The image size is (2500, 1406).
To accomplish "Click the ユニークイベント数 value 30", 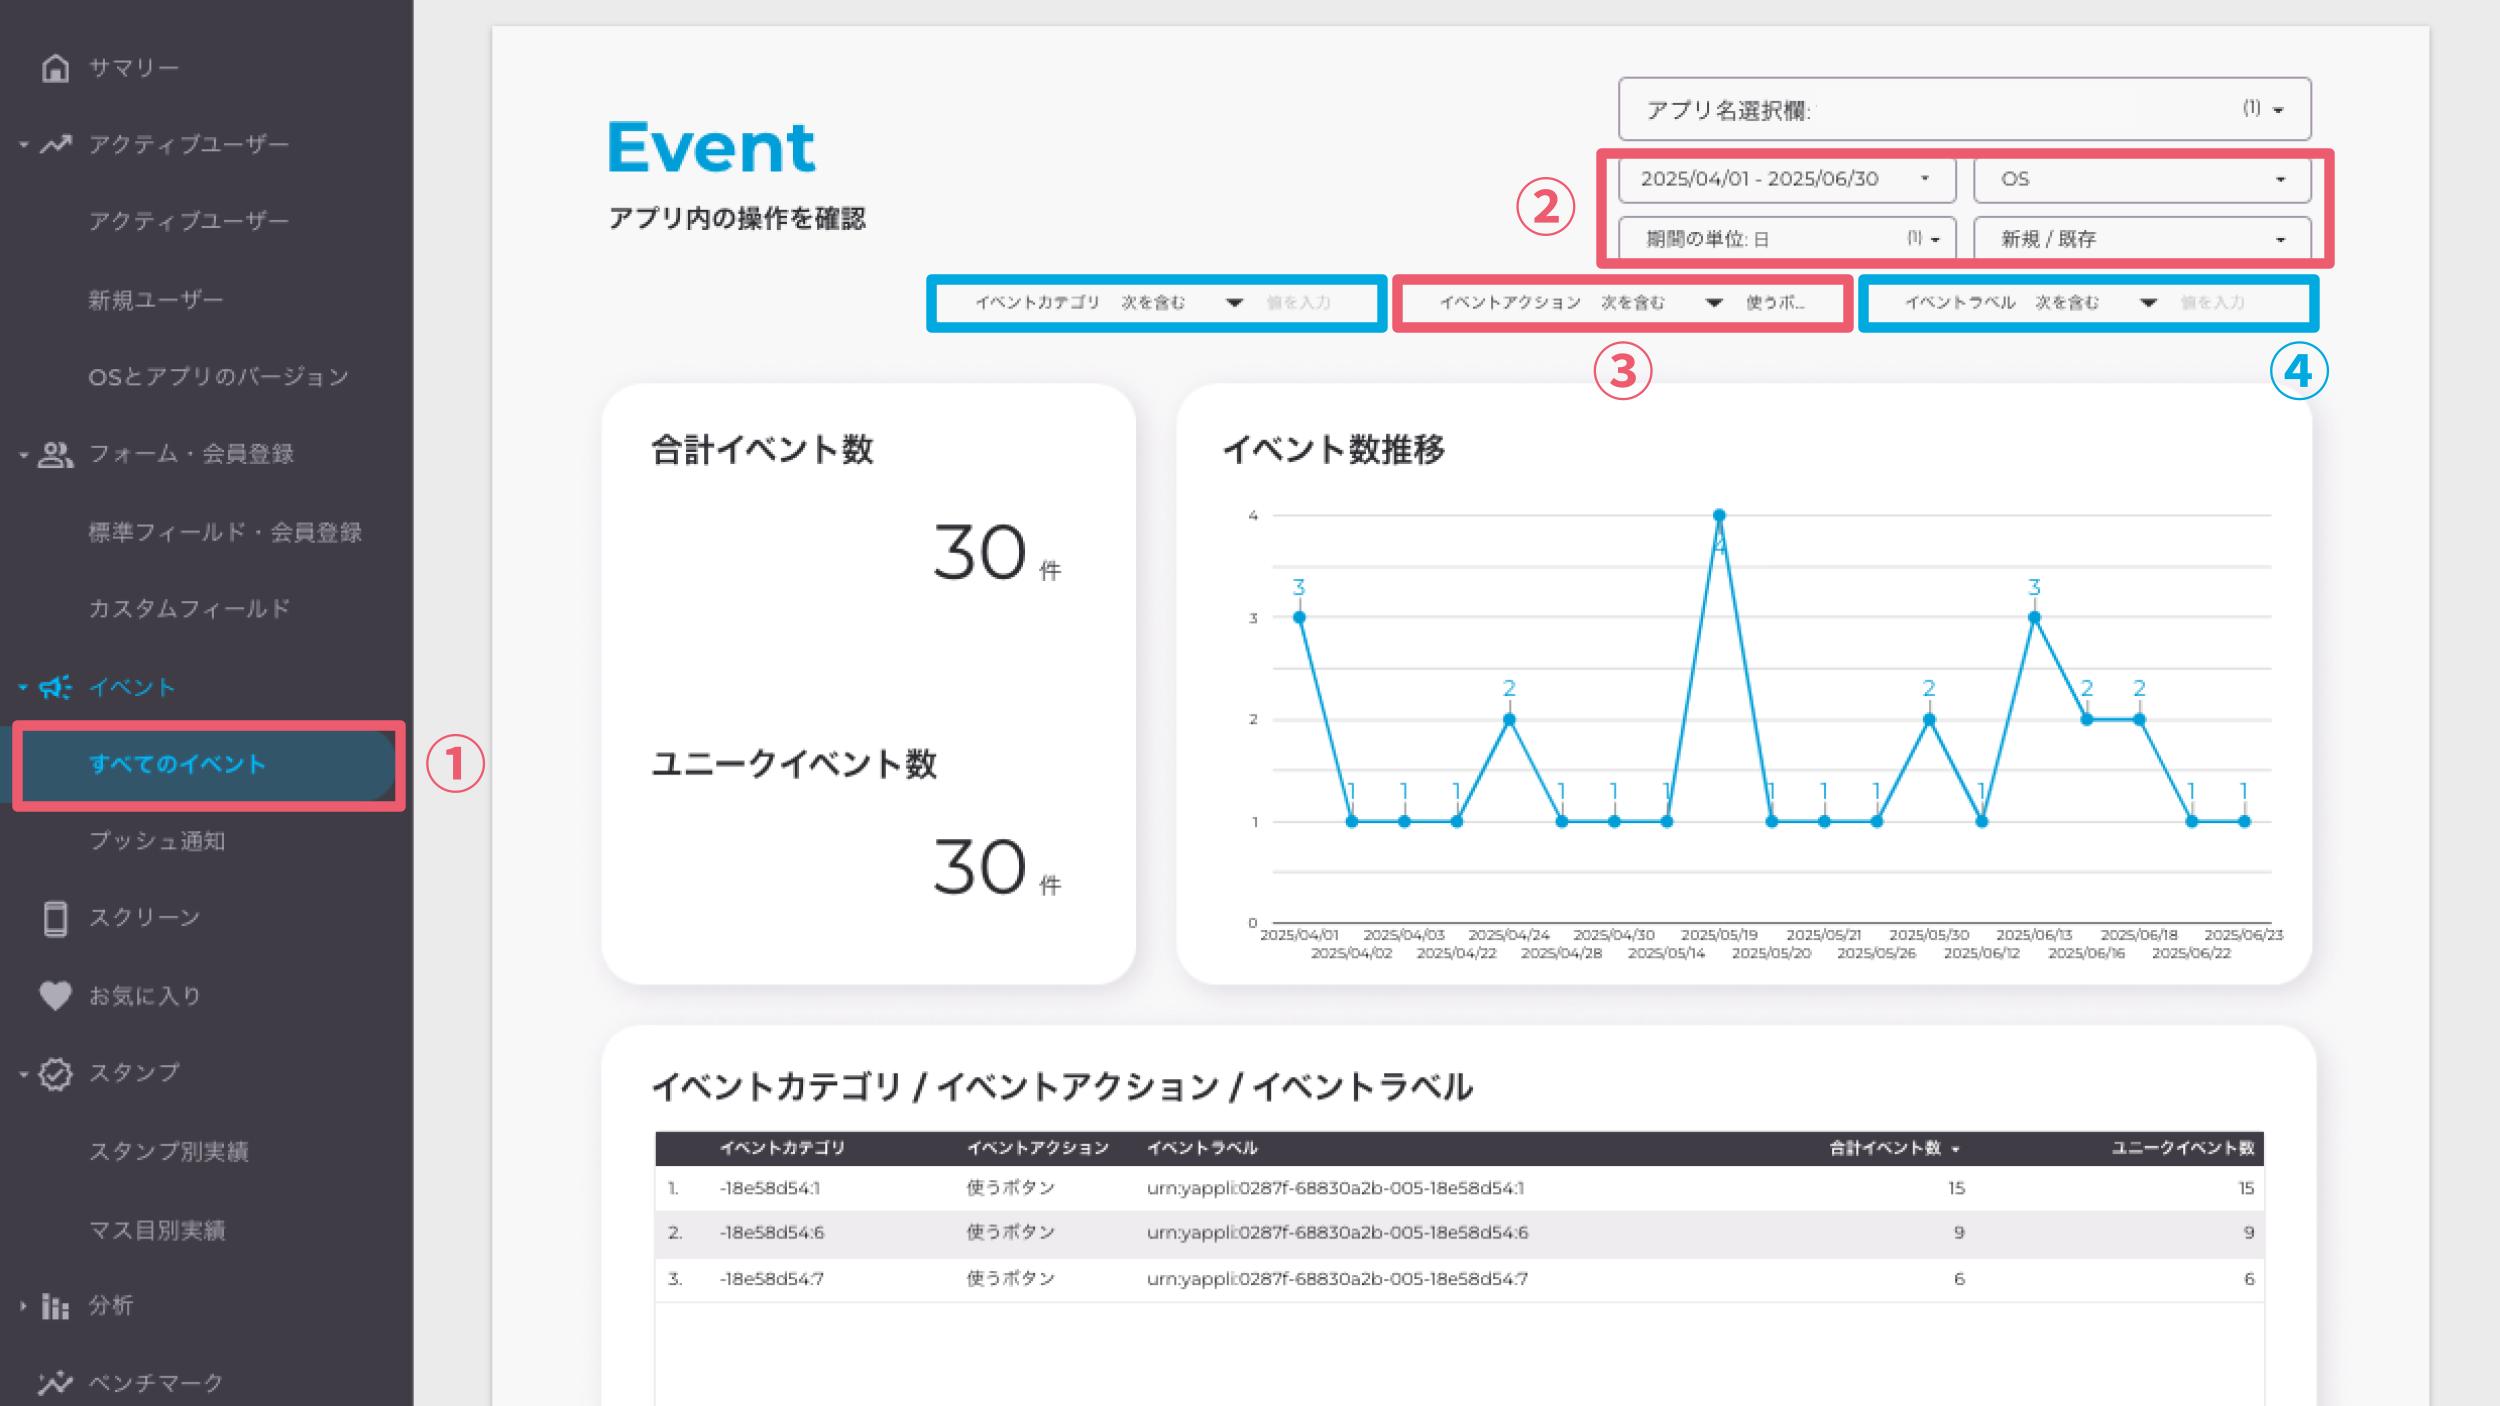I will [x=979, y=867].
